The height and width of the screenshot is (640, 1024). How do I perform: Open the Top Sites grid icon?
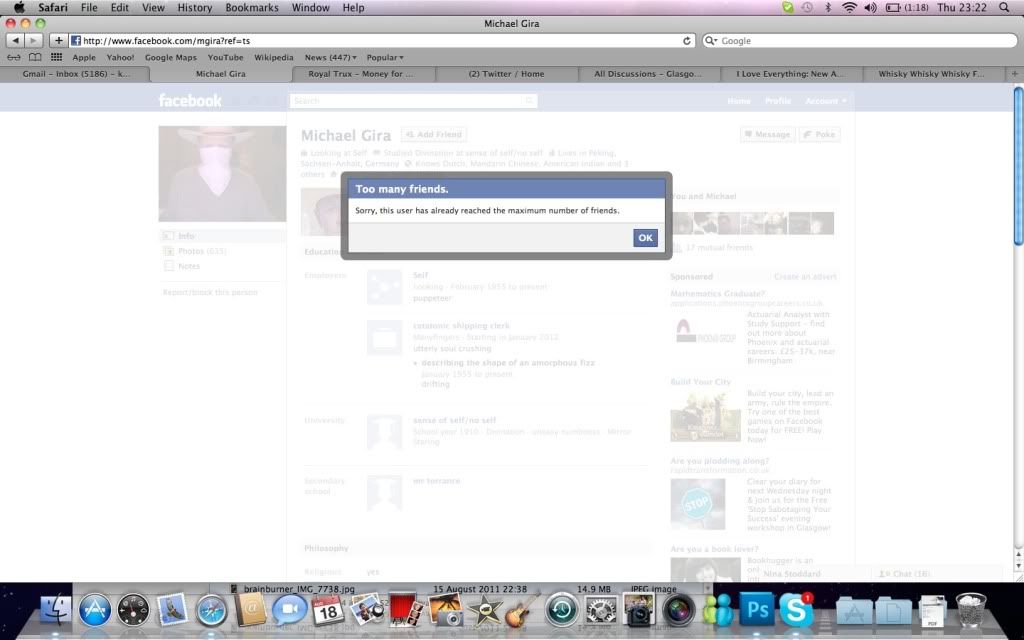click(x=56, y=58)
